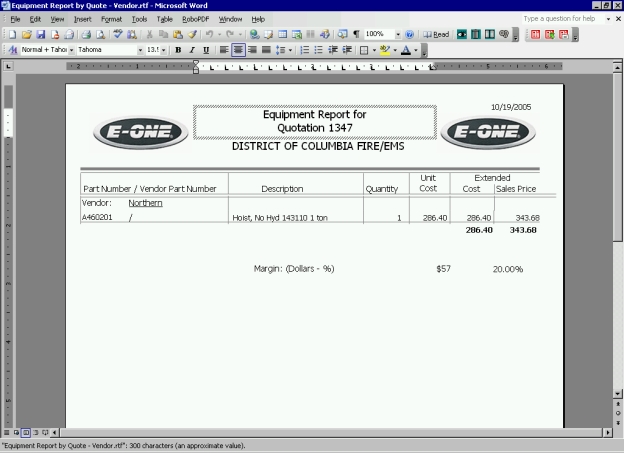
Task: Open Tables and Borders toolbar
Action: 269,35
